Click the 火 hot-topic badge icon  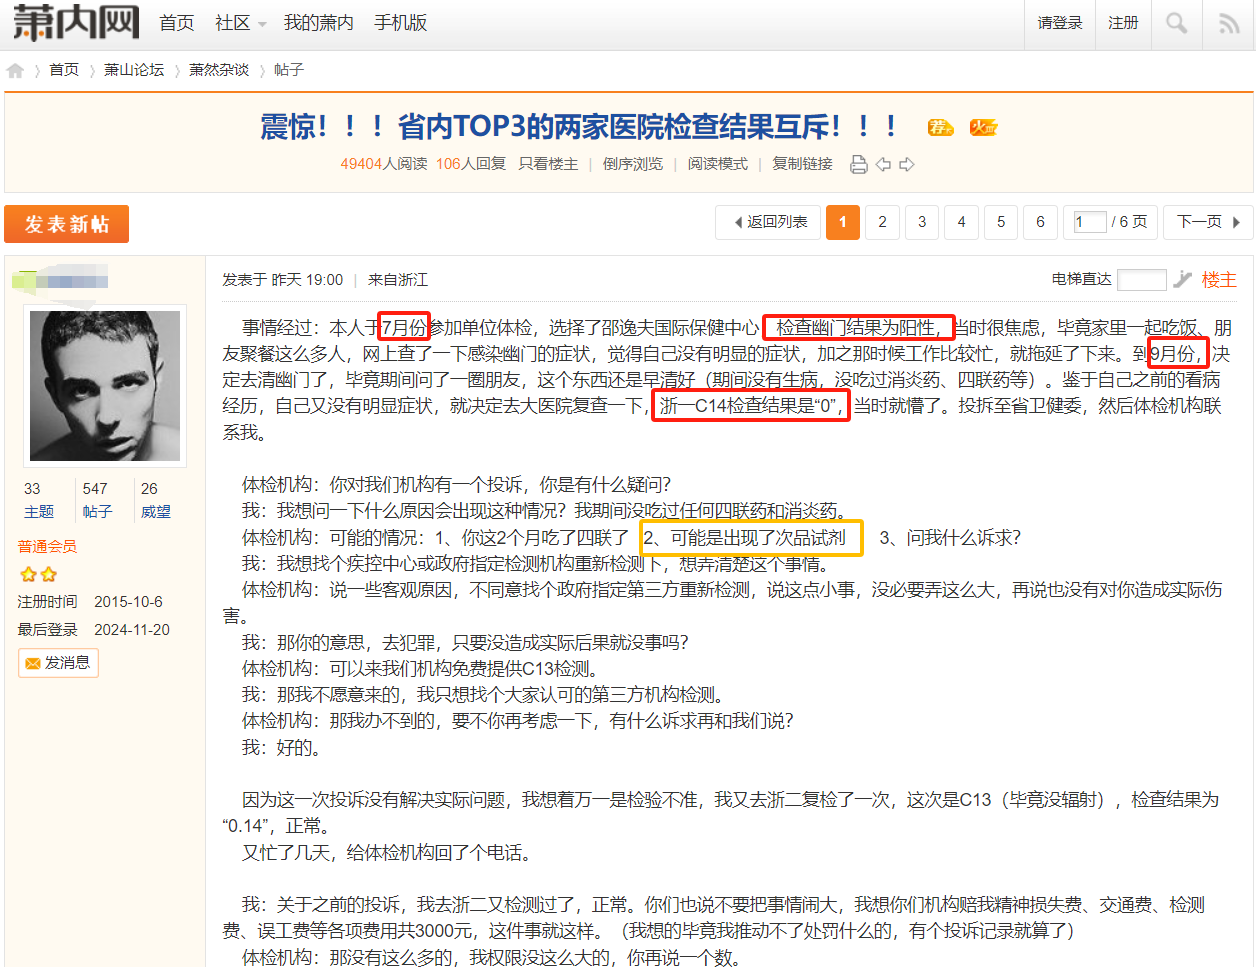983,127
